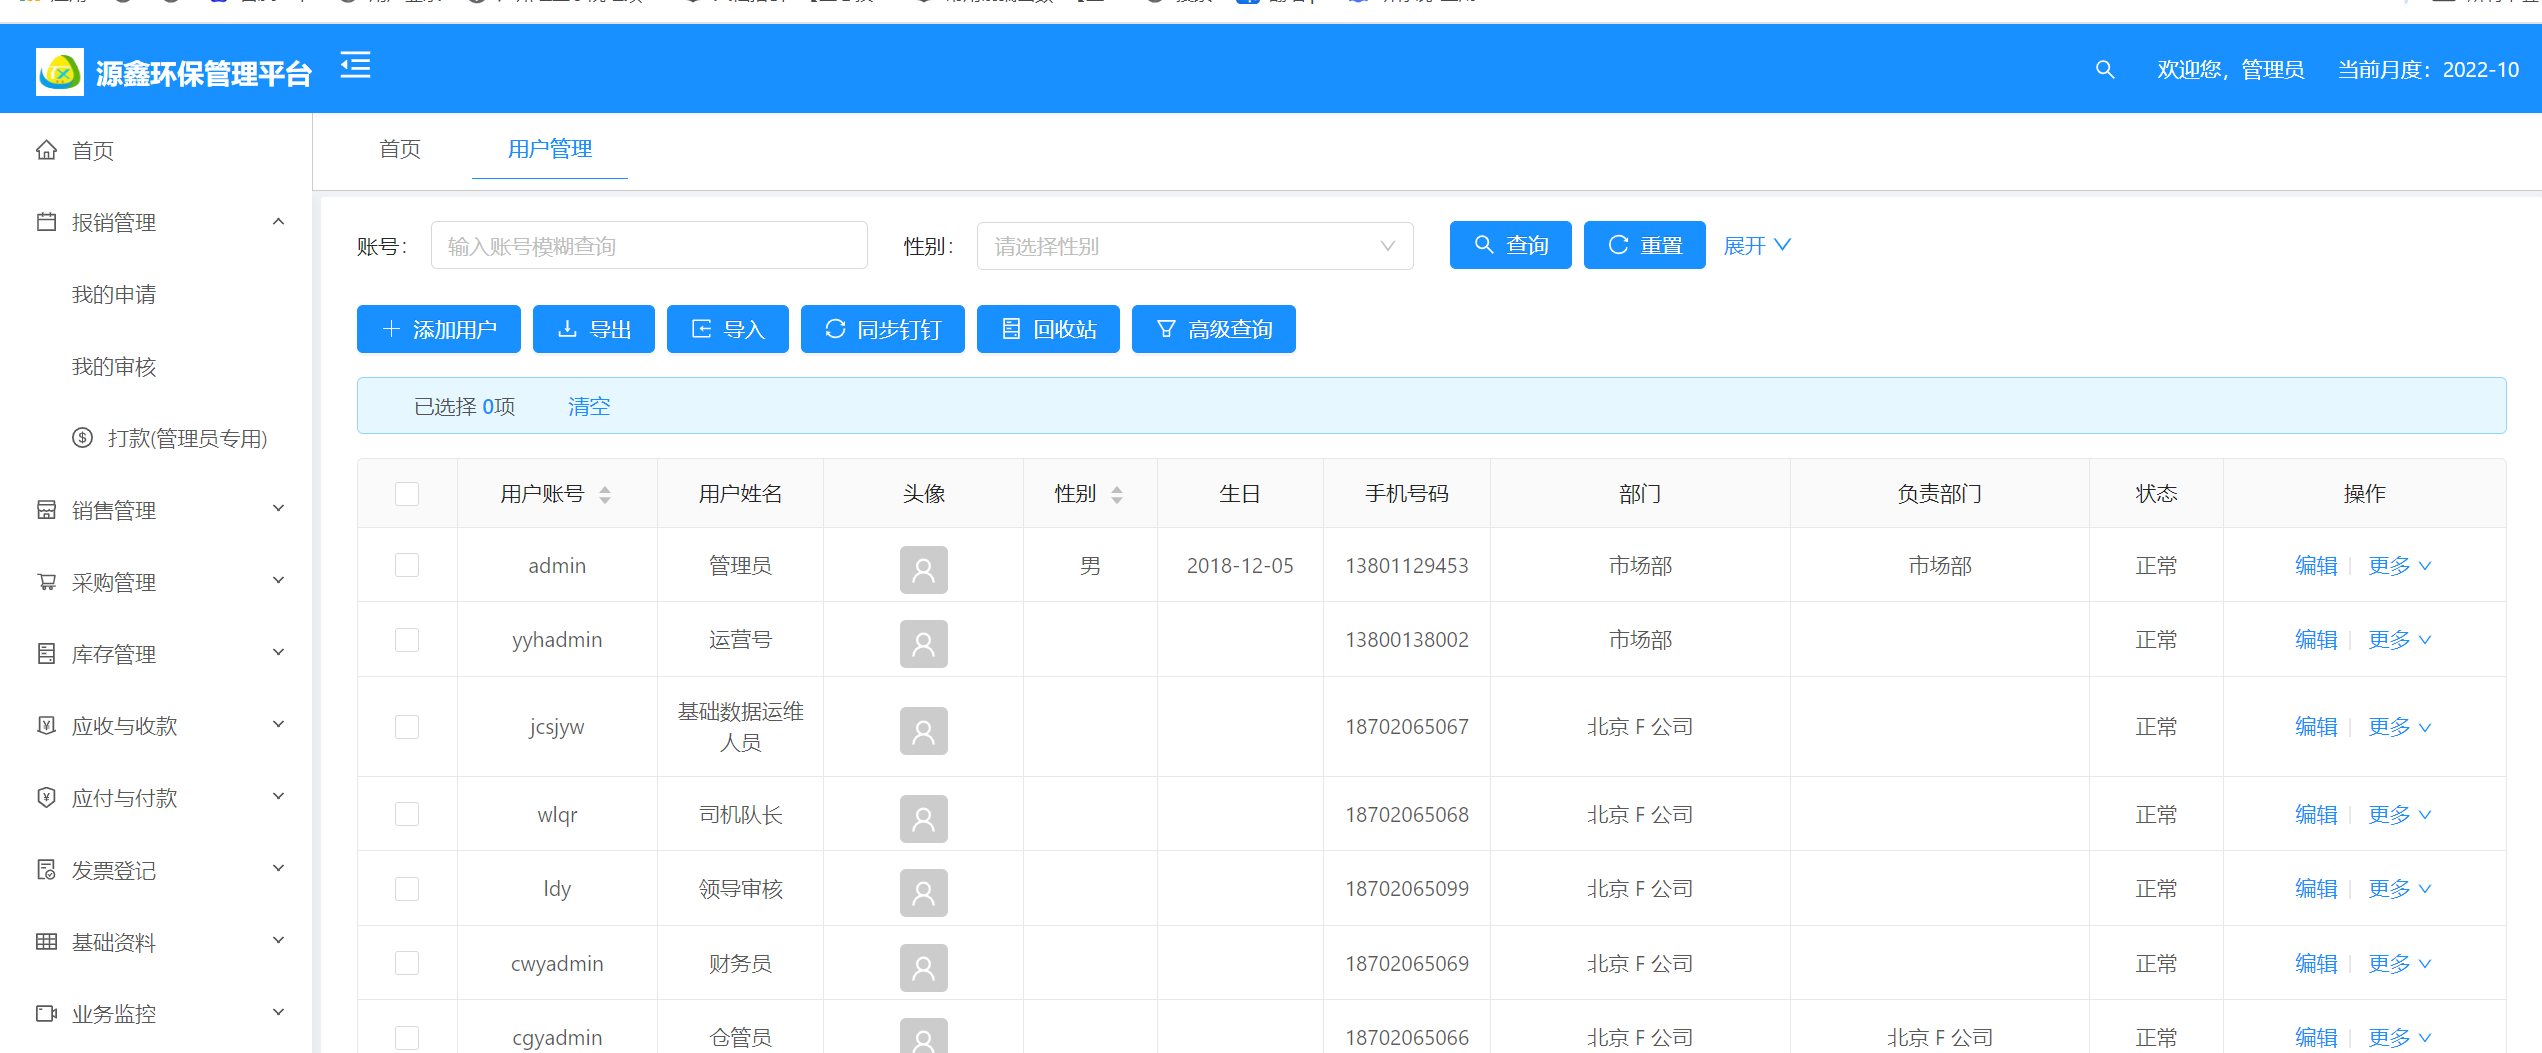Screen dimensions: 2542x1053
Task: Click ldy's avatar placeholder
Action: pos(924,893)
